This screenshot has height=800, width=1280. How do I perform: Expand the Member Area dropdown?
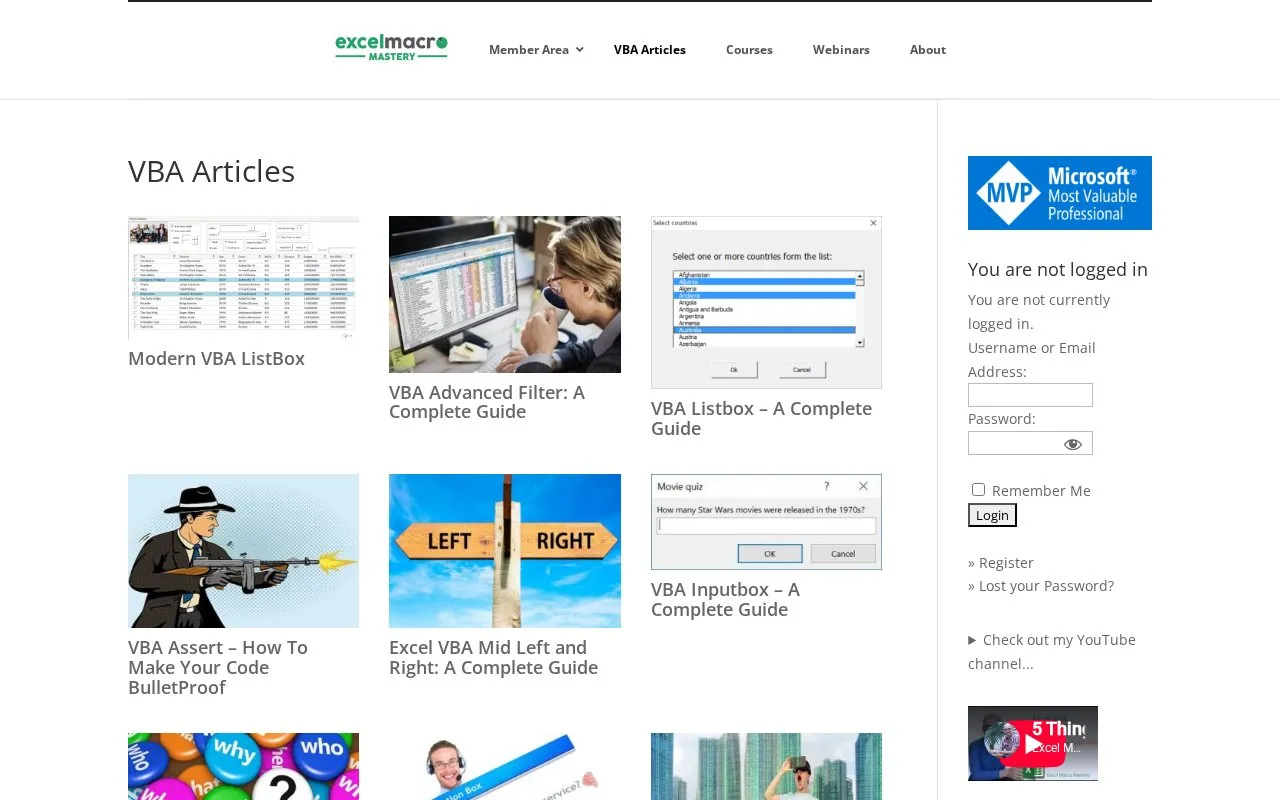click(x=536, y=50)
